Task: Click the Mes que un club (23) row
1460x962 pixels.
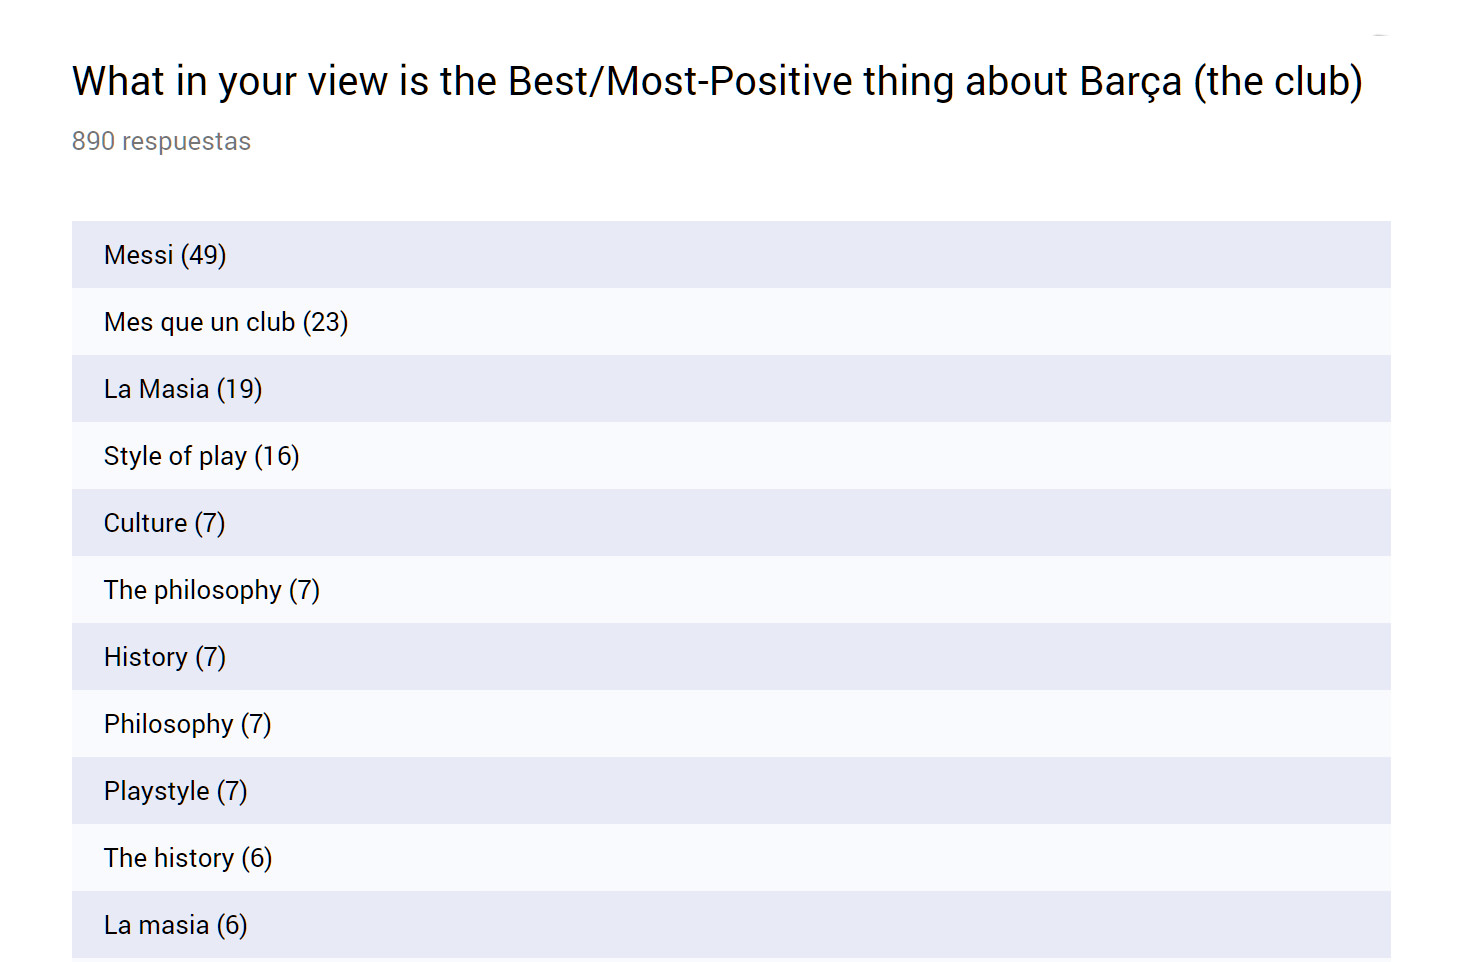Action: pos(731,322)
